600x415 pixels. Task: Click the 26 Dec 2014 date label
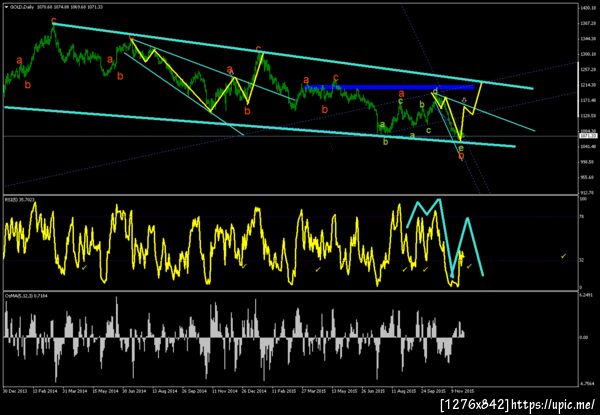click(253, 392)
